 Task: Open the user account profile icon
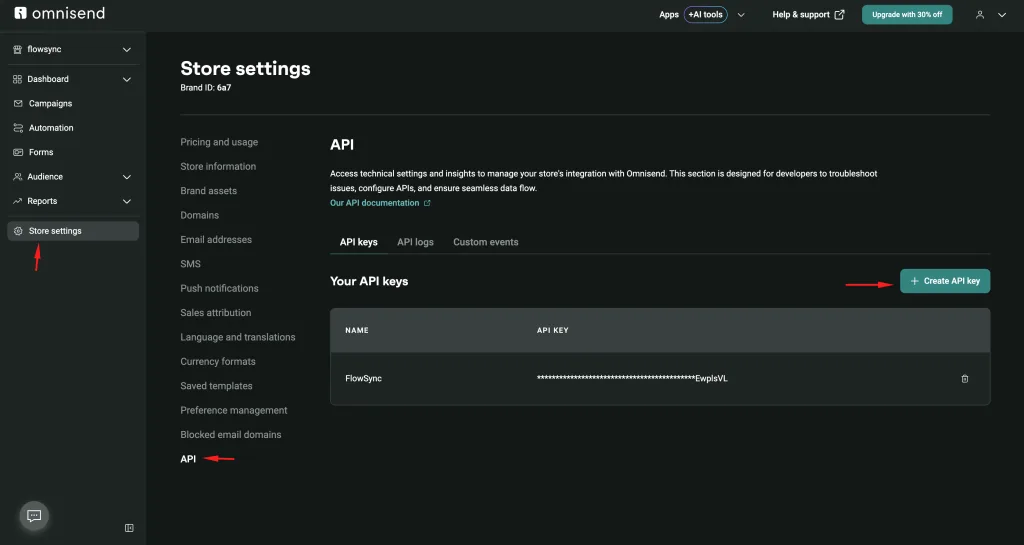[980, 14]
